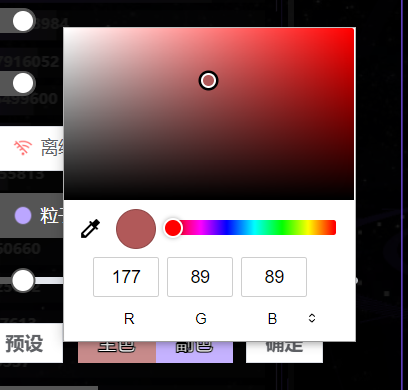The width and height of the screenshot is (408, 390).
Task: Click the current color preview circle
Action: (136, 229)
